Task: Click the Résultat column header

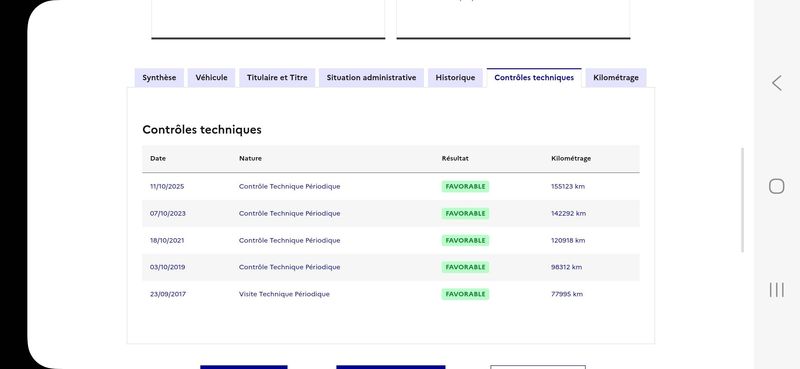Action: [x=455, y=159]
